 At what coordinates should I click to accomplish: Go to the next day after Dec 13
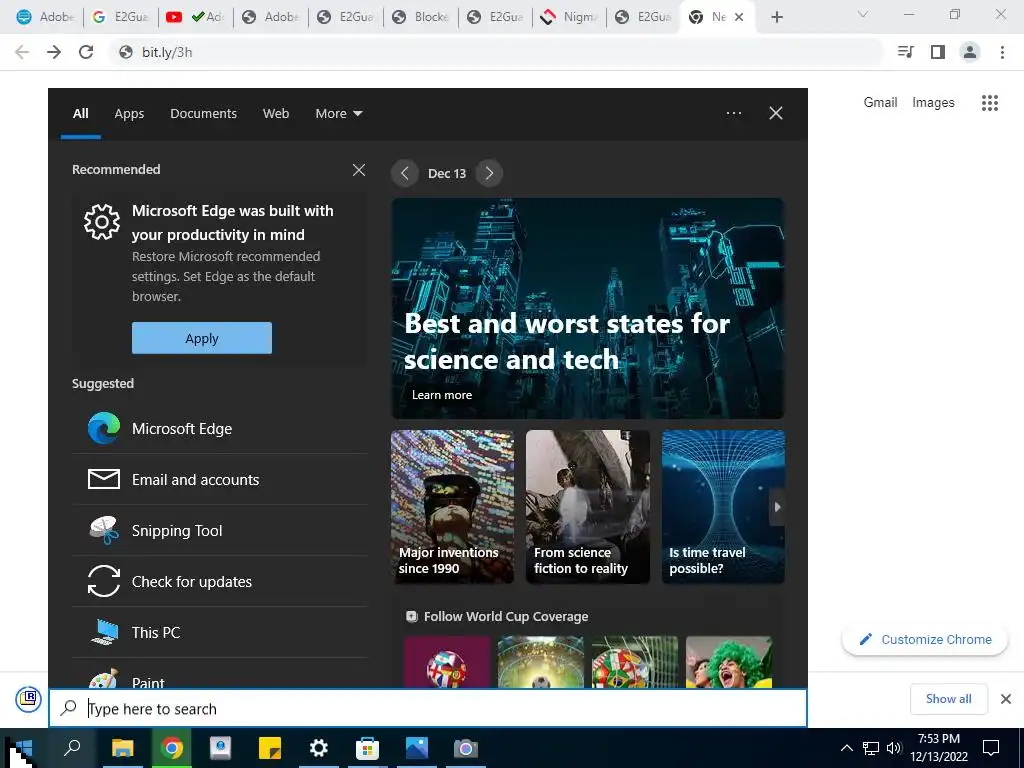click(x=489, y=173)
